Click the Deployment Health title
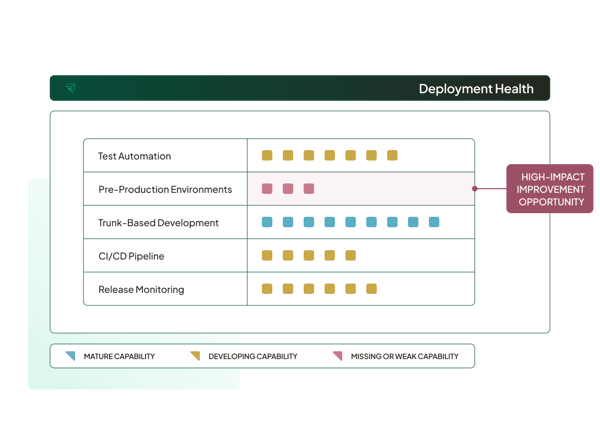Viewport: 600px width, 443px height. (x=476, y=89)
